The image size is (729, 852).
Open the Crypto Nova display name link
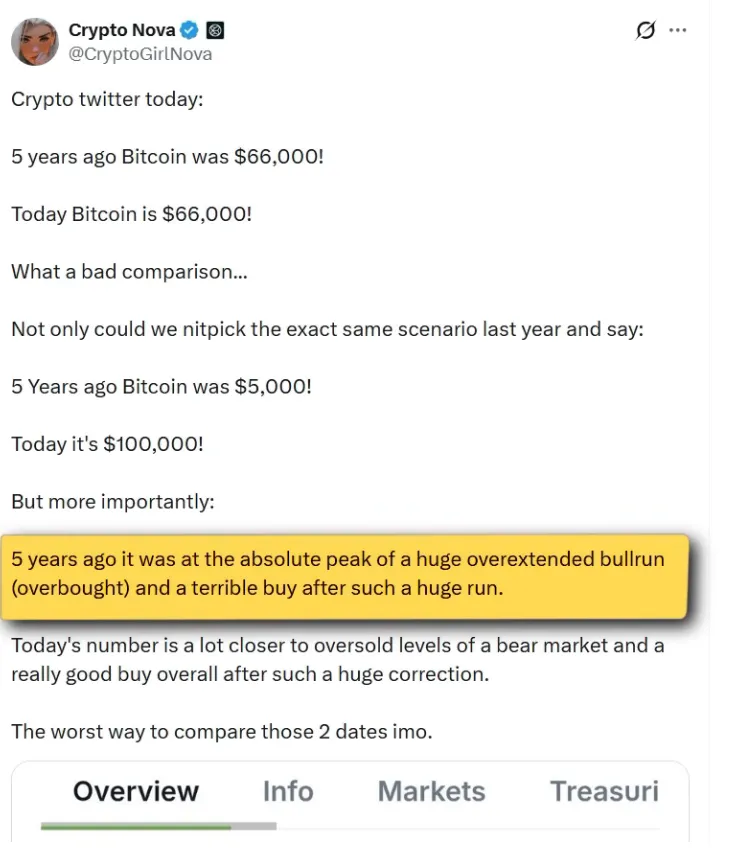(x=121, y=31)
